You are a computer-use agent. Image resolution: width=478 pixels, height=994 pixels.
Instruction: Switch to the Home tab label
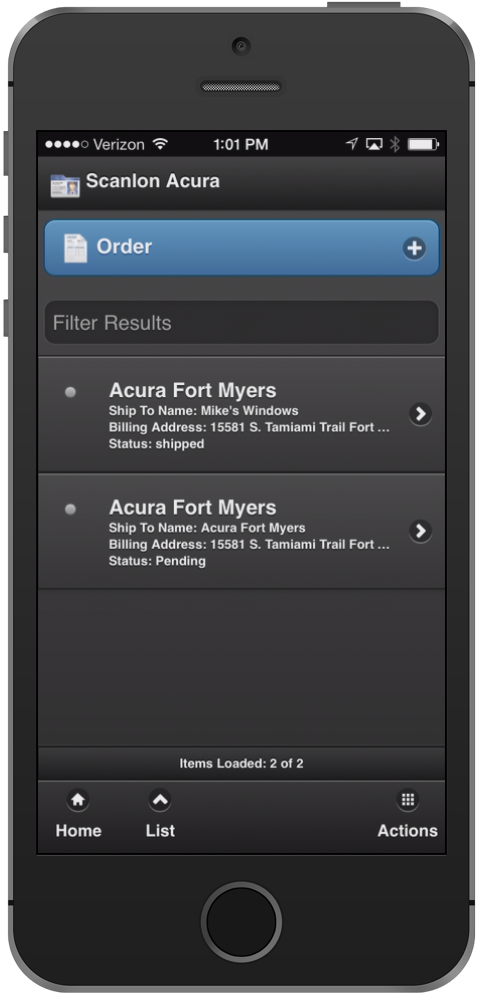78,830
